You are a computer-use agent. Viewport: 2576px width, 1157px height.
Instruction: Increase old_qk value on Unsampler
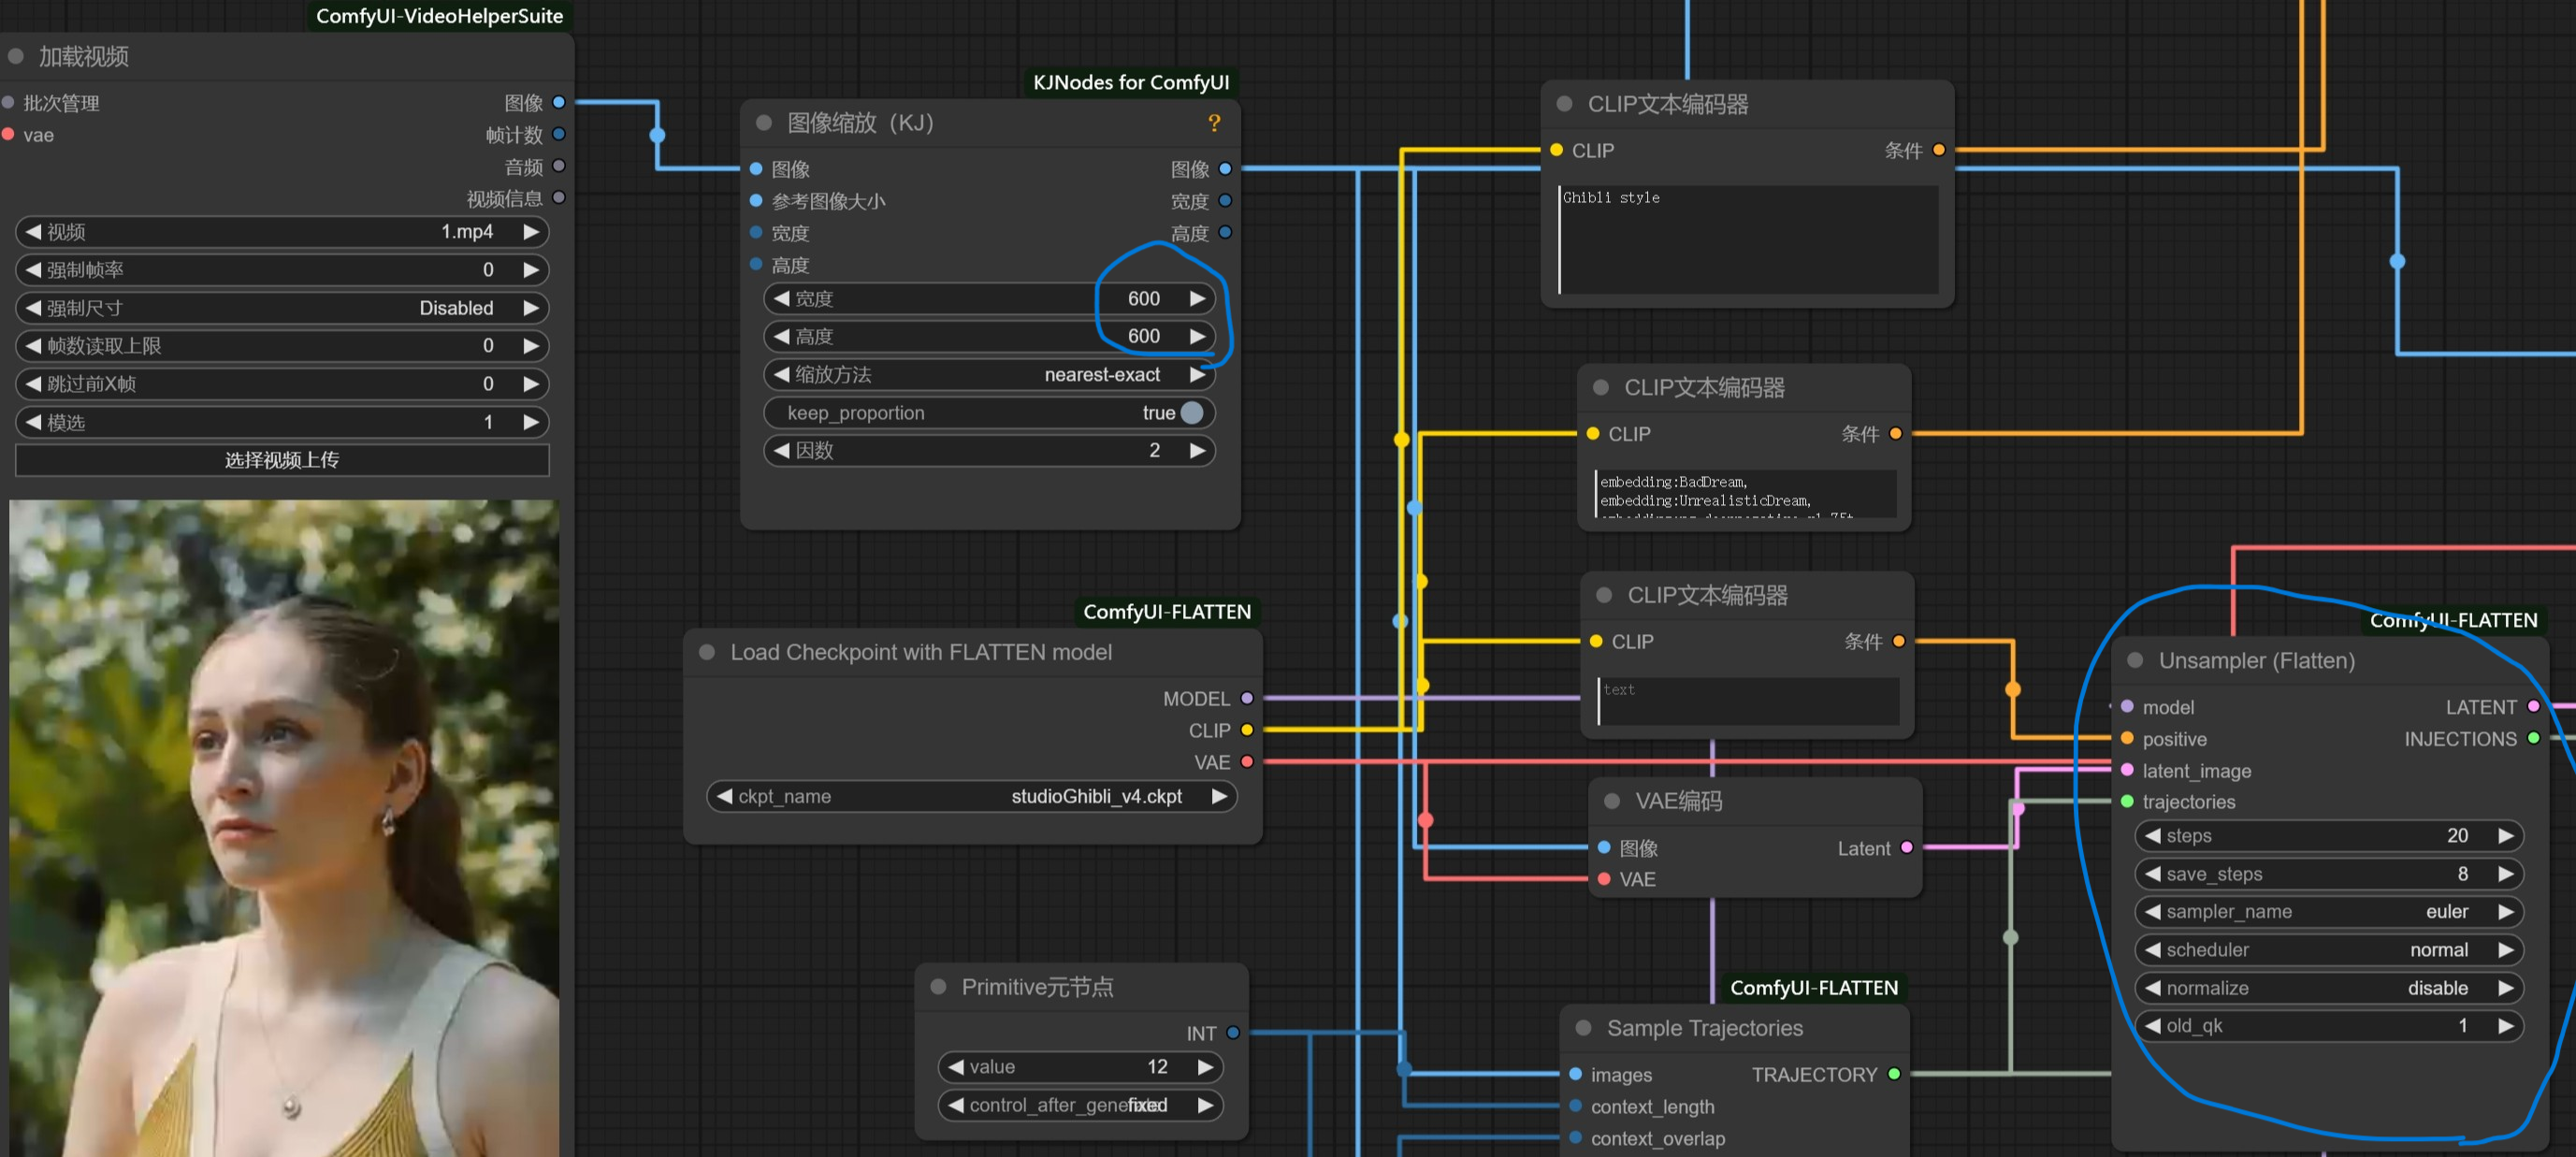(2505, 1026)
